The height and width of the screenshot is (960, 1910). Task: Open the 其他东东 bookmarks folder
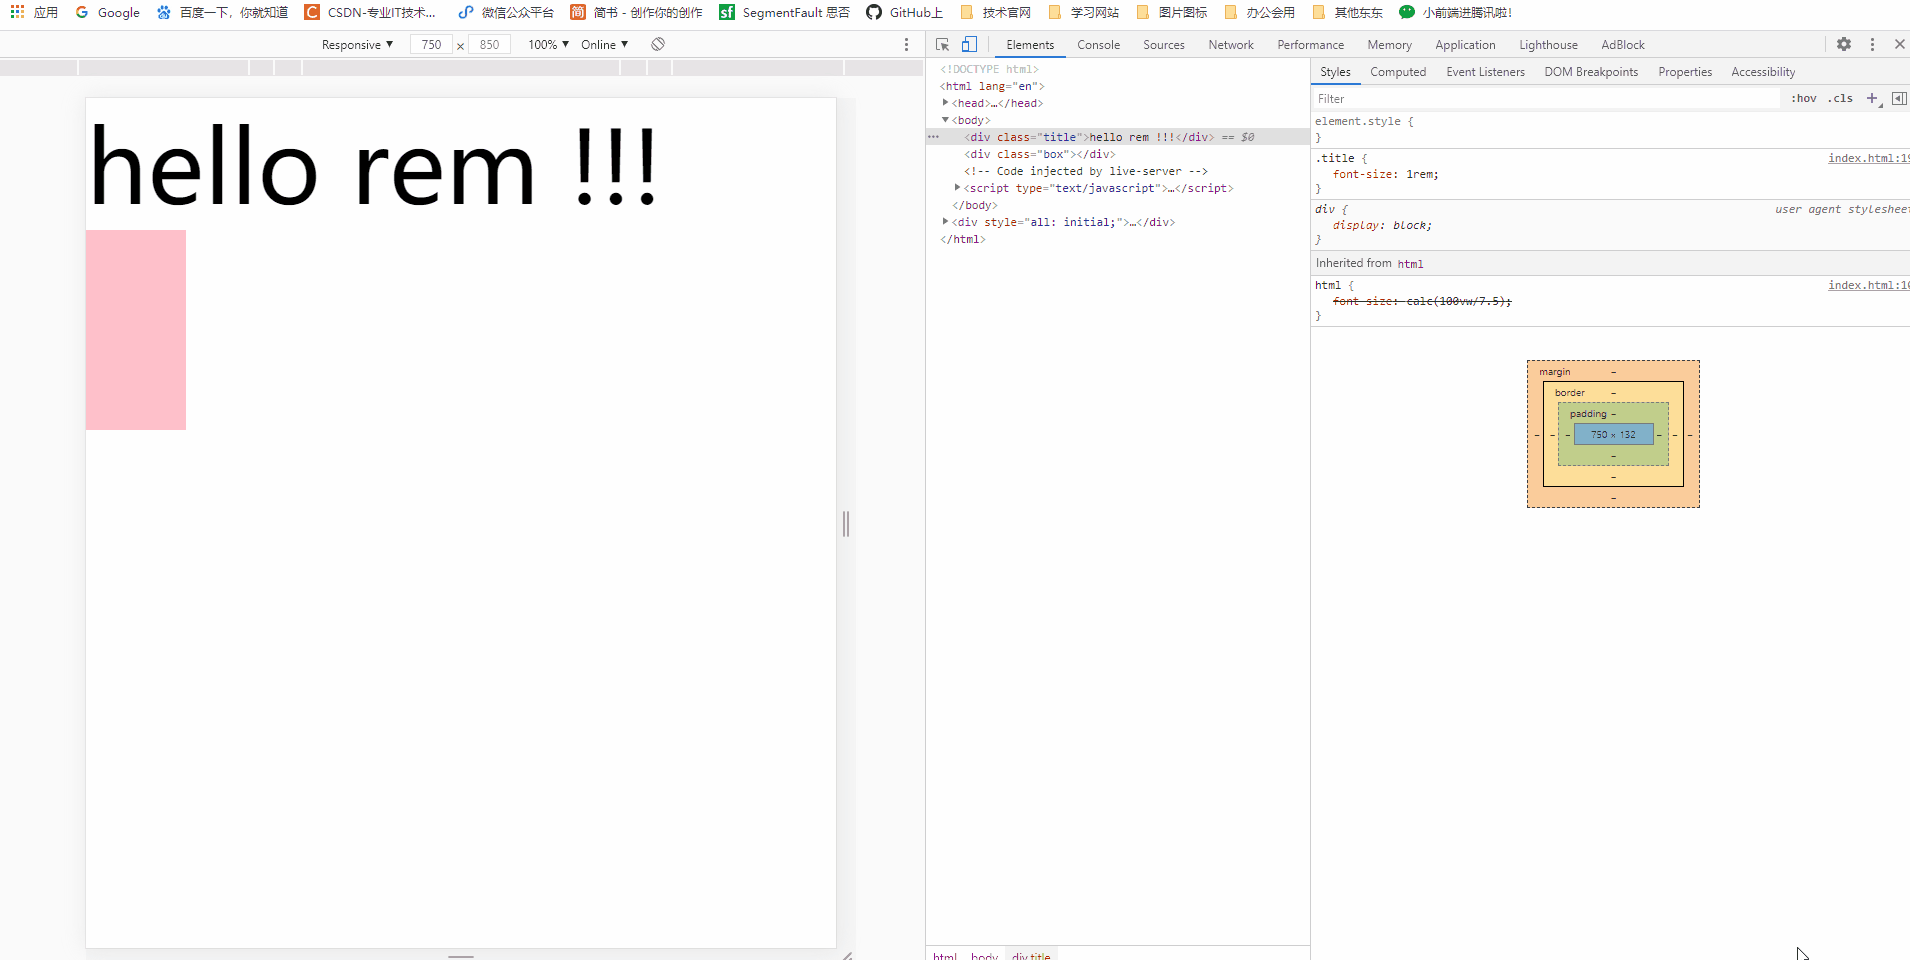pos(1348,12)
